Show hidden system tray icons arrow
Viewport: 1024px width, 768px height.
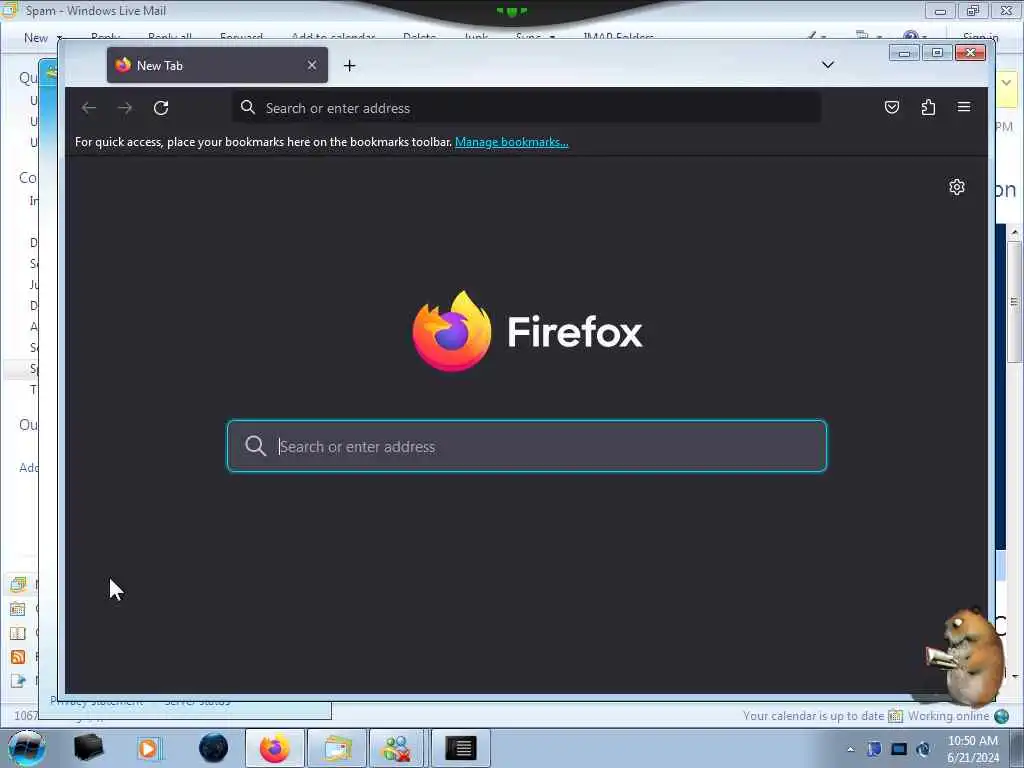(850, 749)
